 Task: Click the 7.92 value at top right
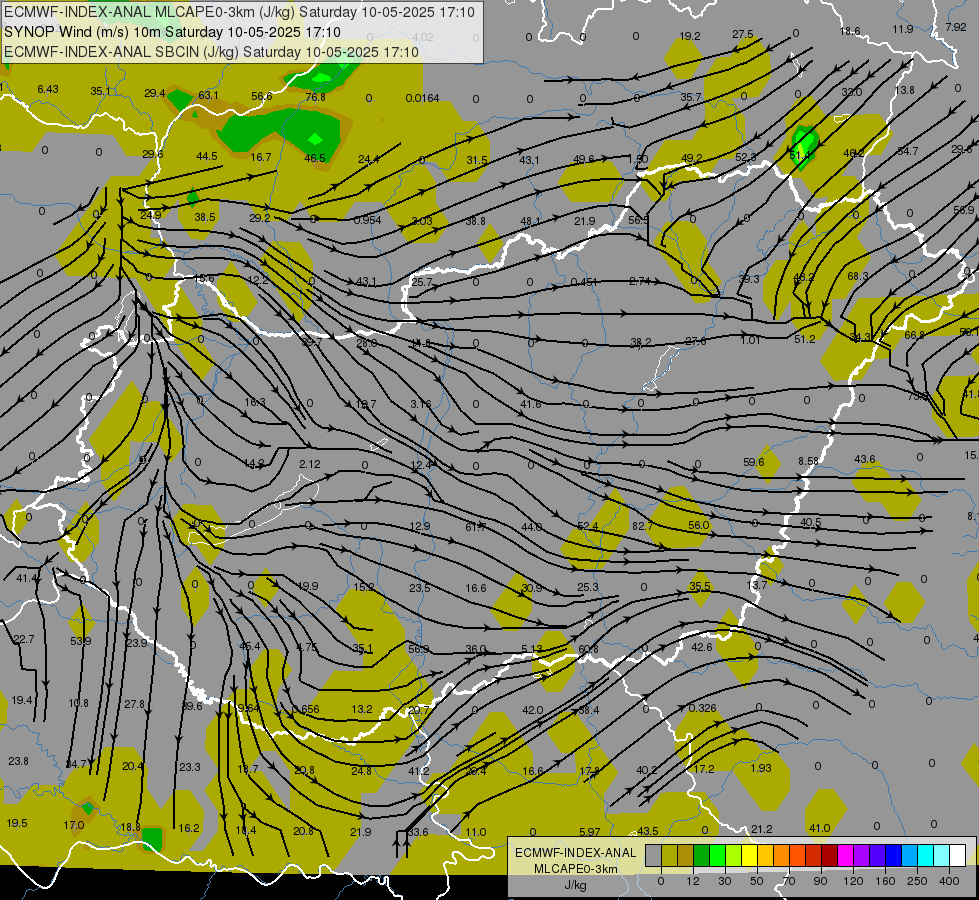[956, 27]
